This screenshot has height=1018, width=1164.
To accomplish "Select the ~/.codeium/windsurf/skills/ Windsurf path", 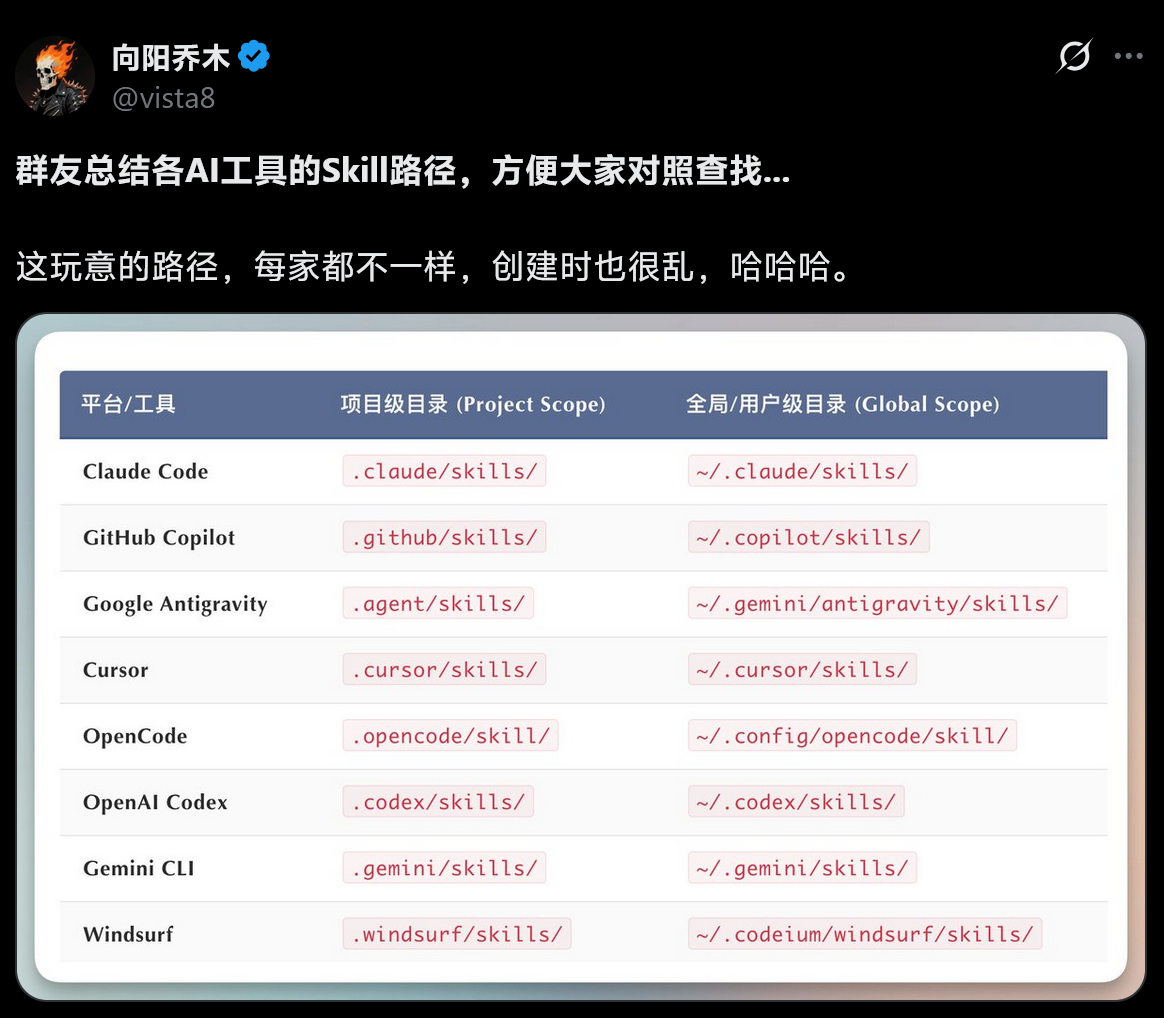I will [x=865, y=933].
